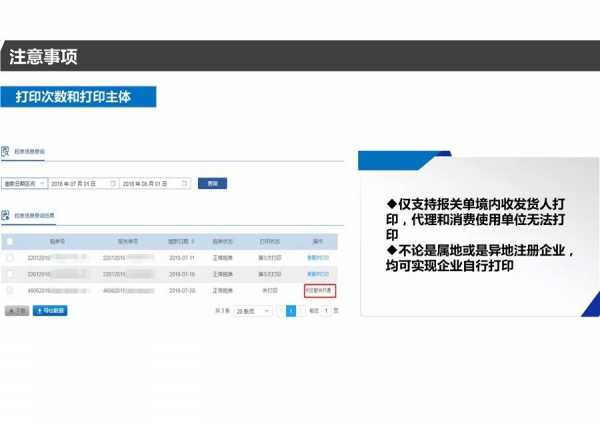Click the go-to page number input field
Viewport: 600px width, 424px height.
click(x=325, y=311)
